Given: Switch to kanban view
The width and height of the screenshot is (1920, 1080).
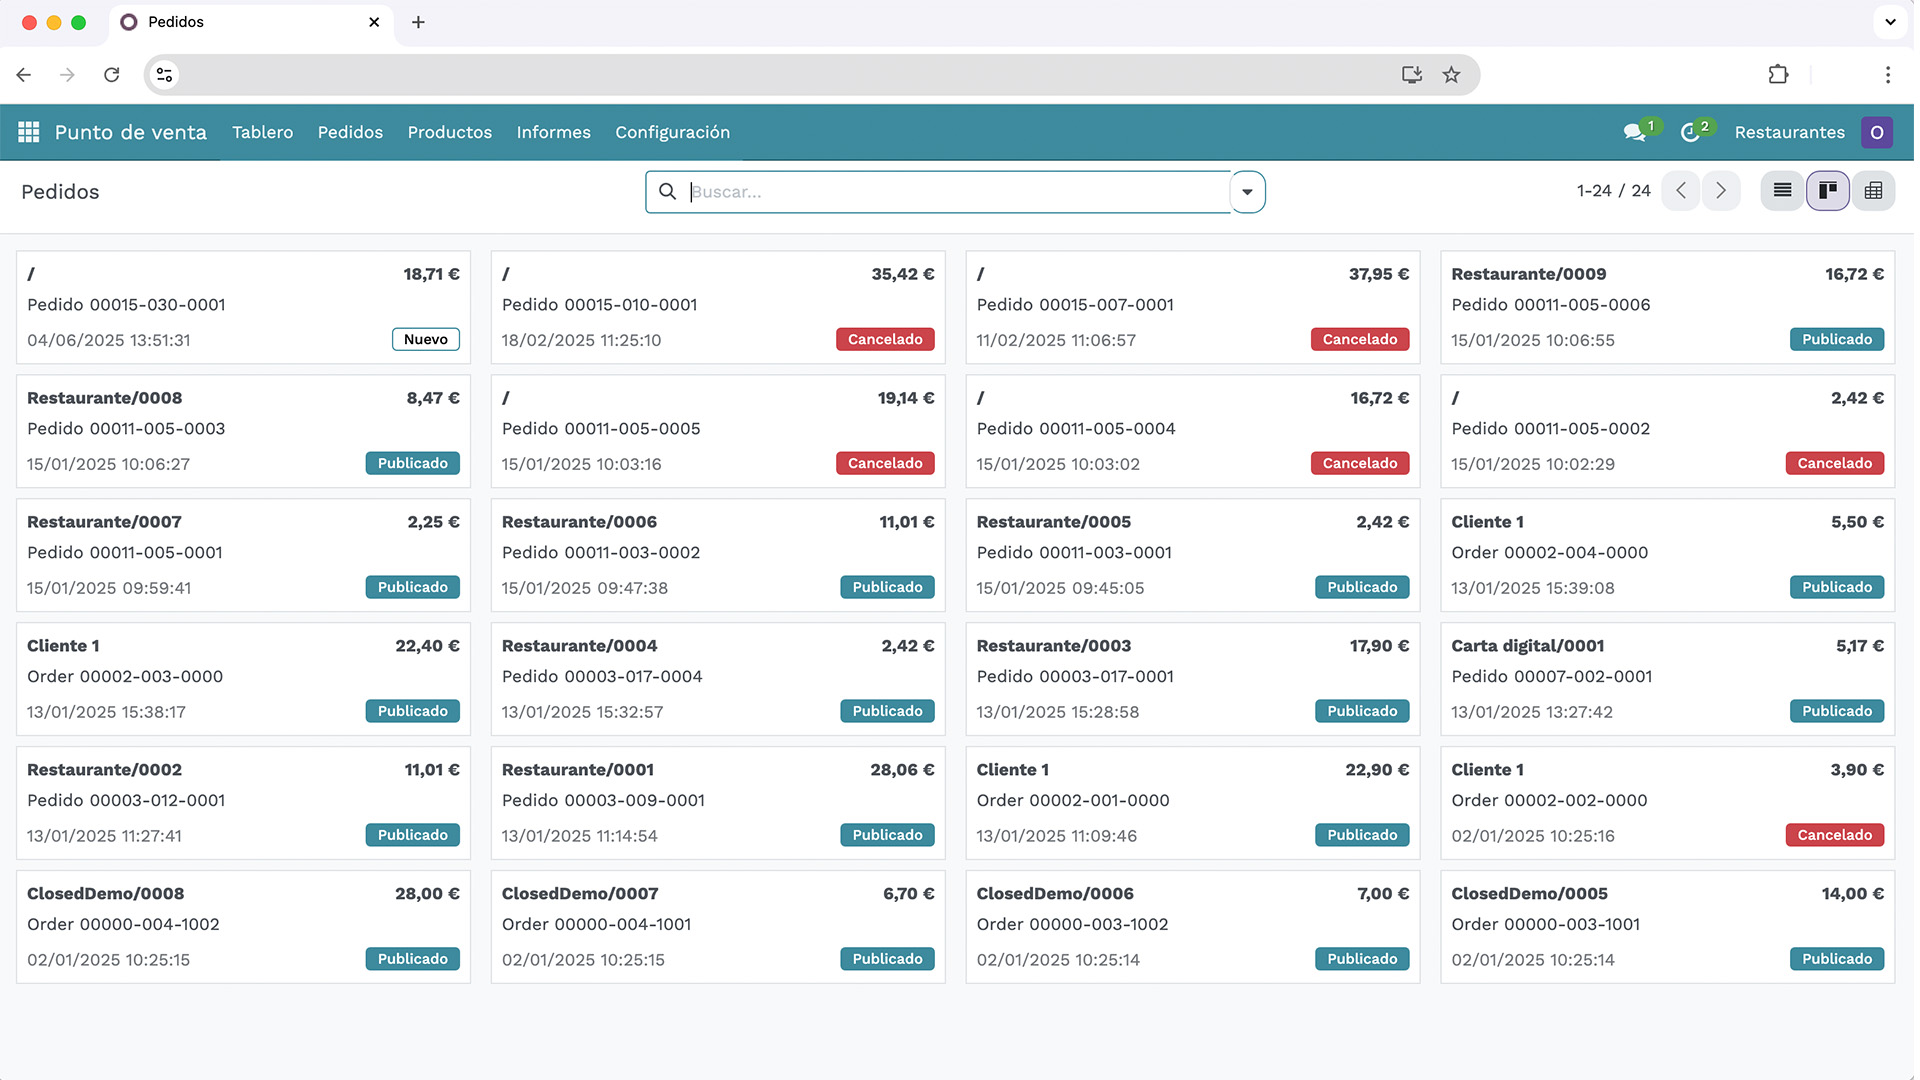Looking at the screenshot, I should [1827, 190].
